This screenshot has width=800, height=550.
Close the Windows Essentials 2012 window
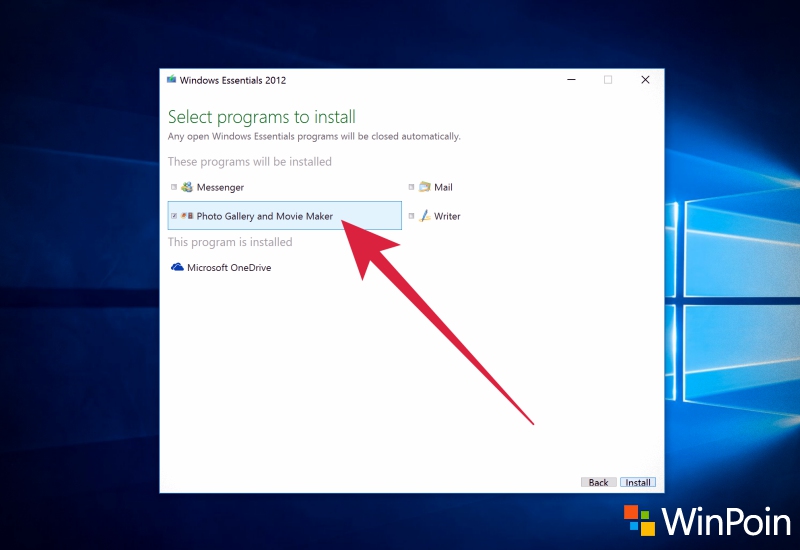coord(645,80)
